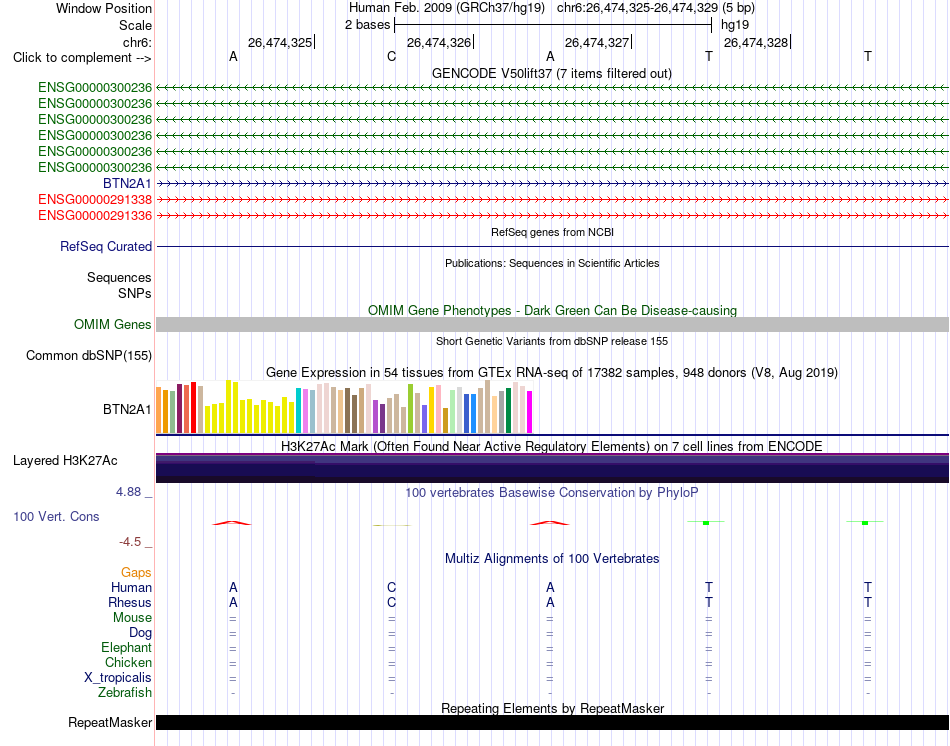Viewport: 950px width, 746px height.
Task: Click the red ENSG00000291338 transcript line
Action: click(552, 199)
